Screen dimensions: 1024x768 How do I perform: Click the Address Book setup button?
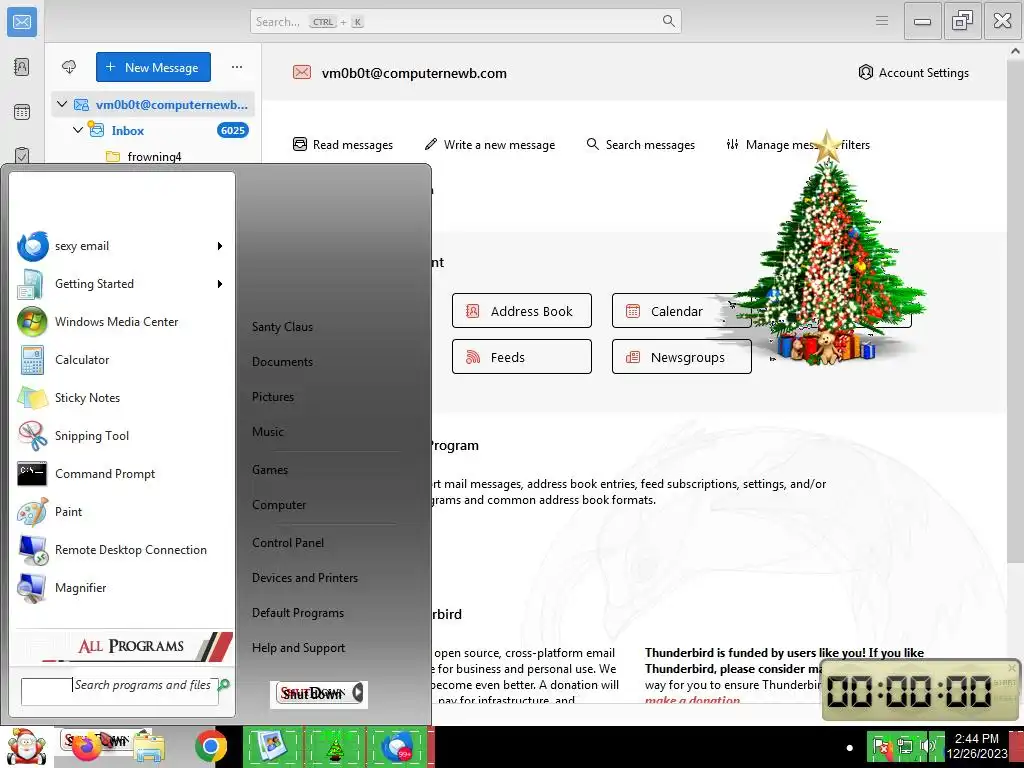coord(522,311)
